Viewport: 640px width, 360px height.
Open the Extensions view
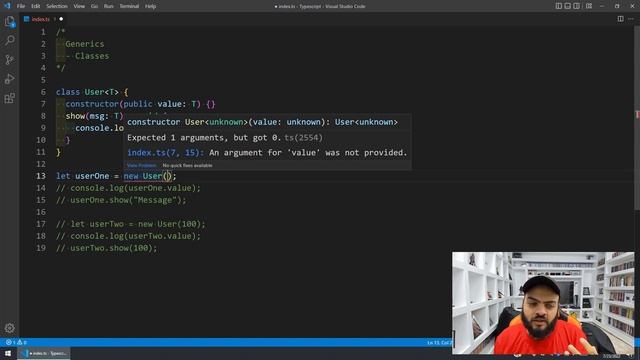[x=9, y=98]
